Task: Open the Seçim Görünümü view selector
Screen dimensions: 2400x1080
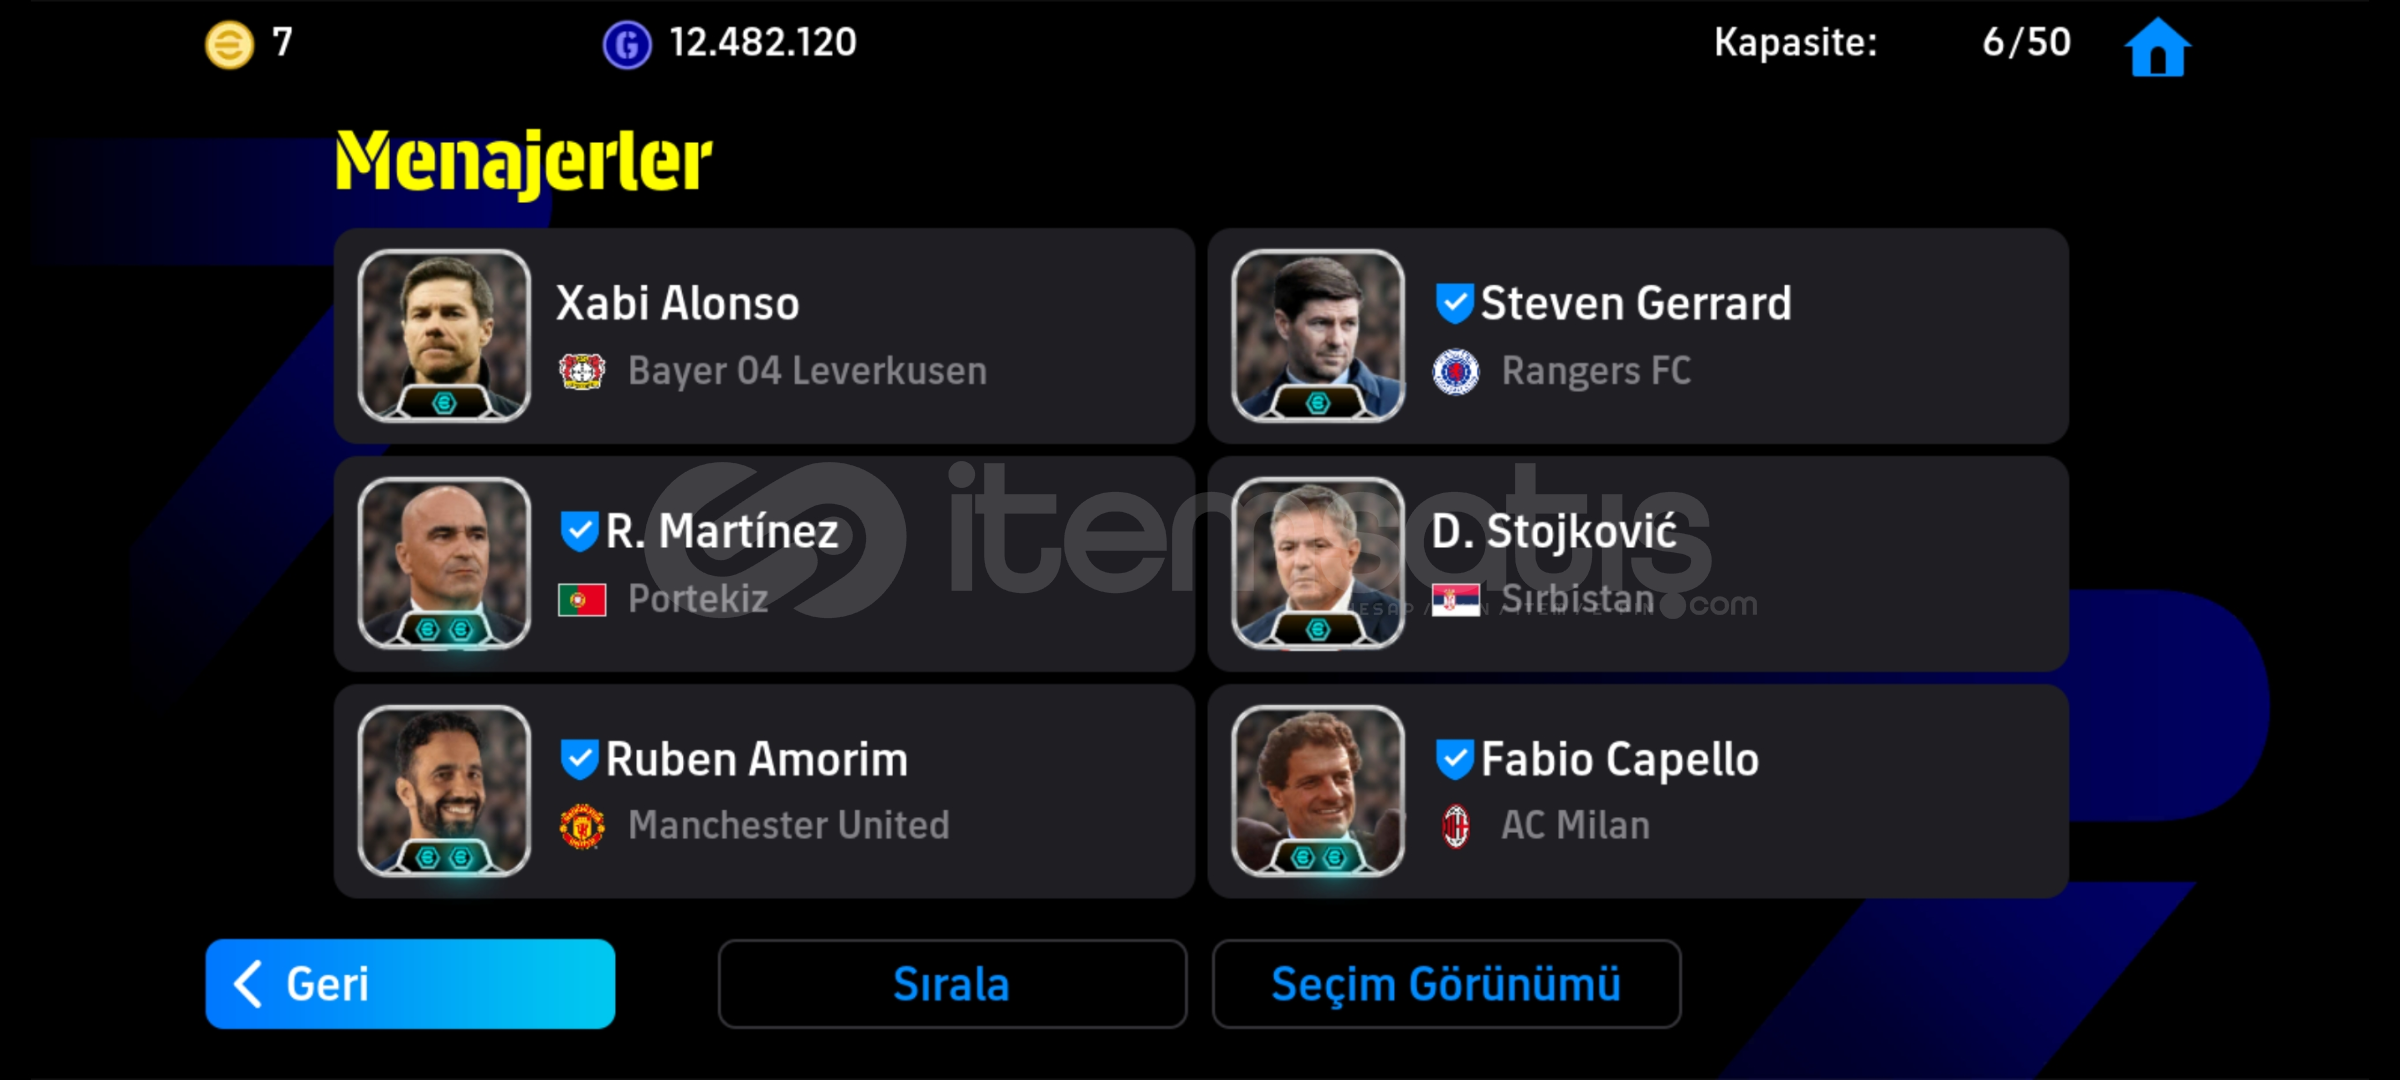Action: [1446, 984]
